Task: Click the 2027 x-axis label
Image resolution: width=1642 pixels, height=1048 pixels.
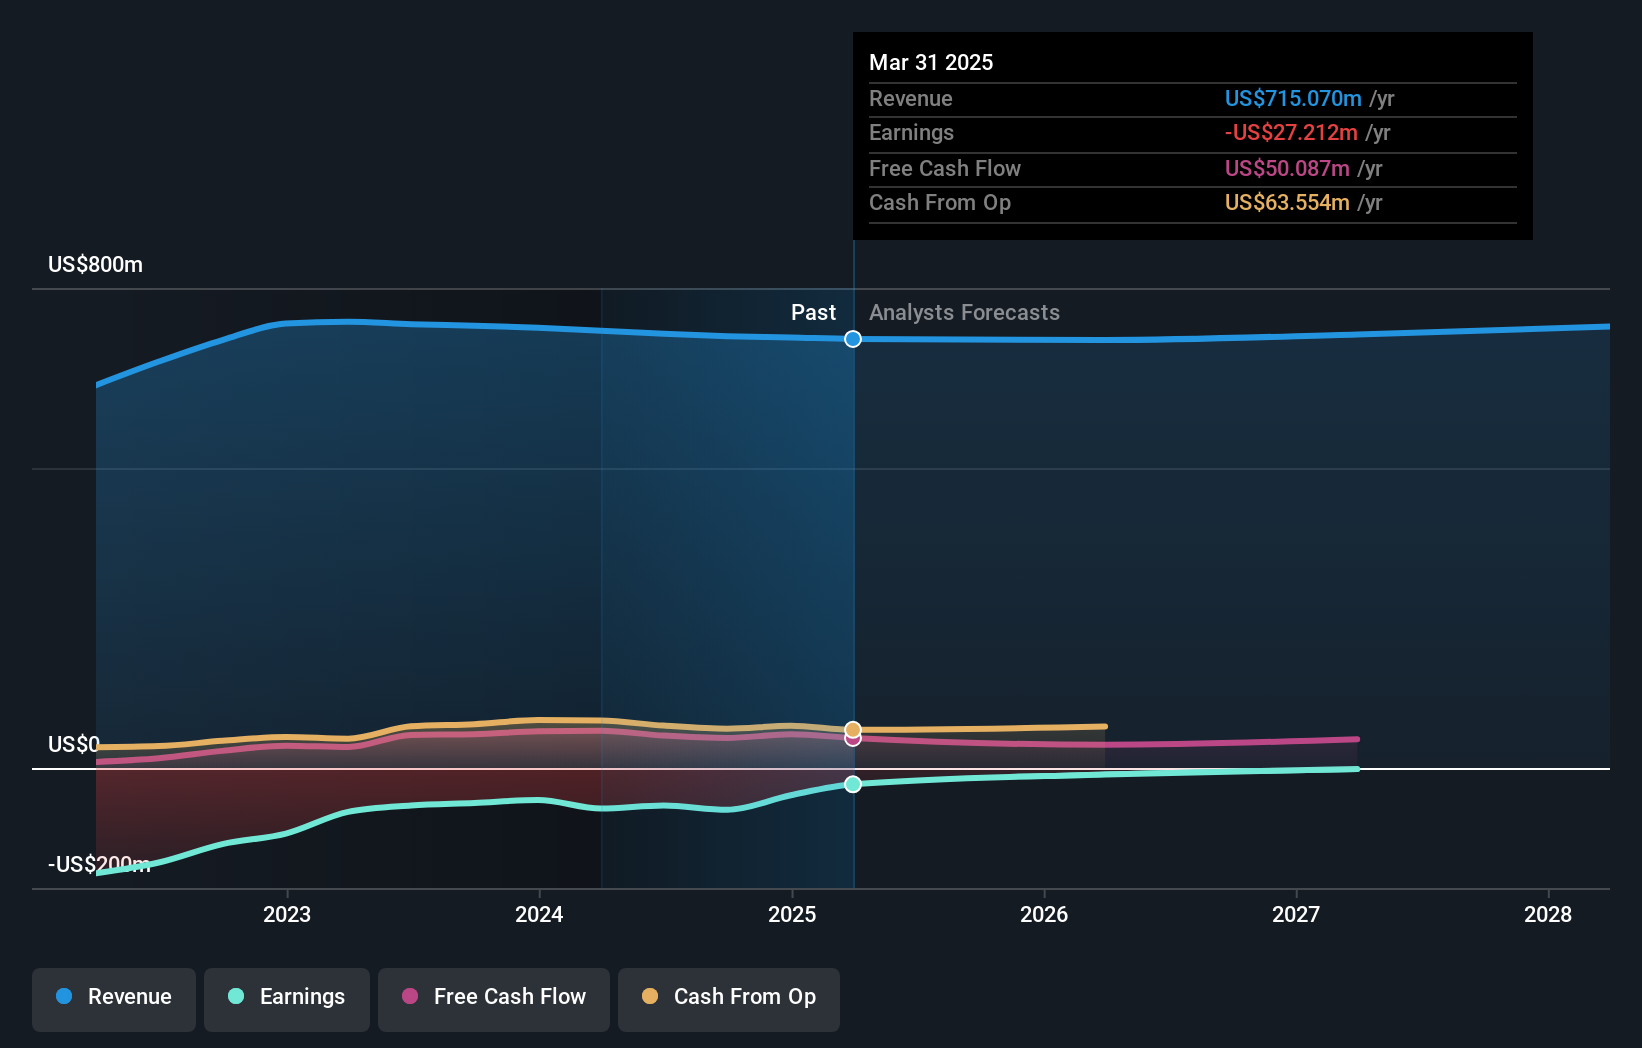Action: [x=1296, y=914]
